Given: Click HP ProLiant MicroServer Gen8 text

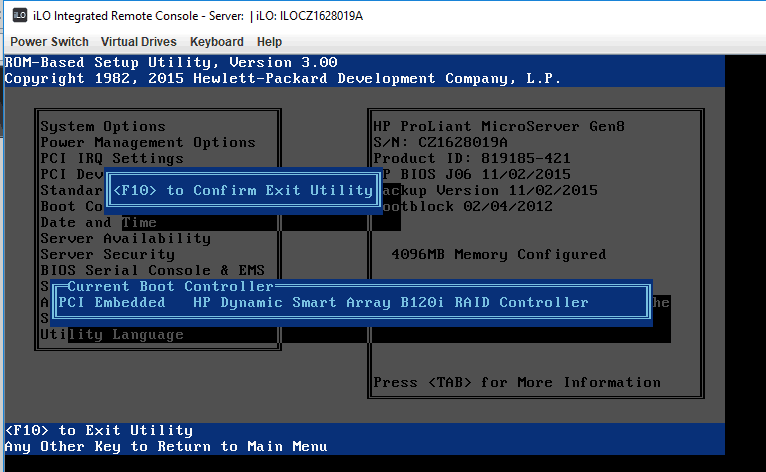Looking at the screenshot, I should coord(499,127).
